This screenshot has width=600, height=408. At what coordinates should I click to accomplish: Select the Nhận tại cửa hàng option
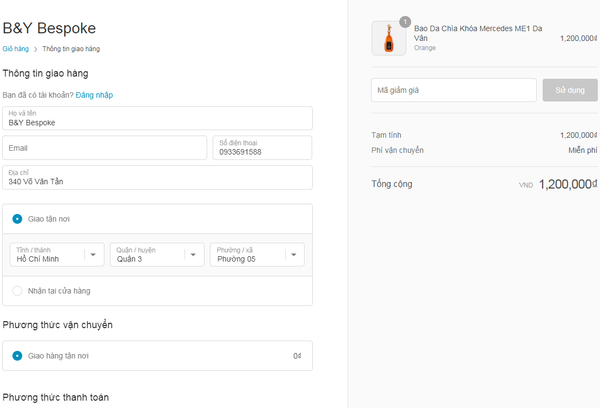[x=17, y=290]
